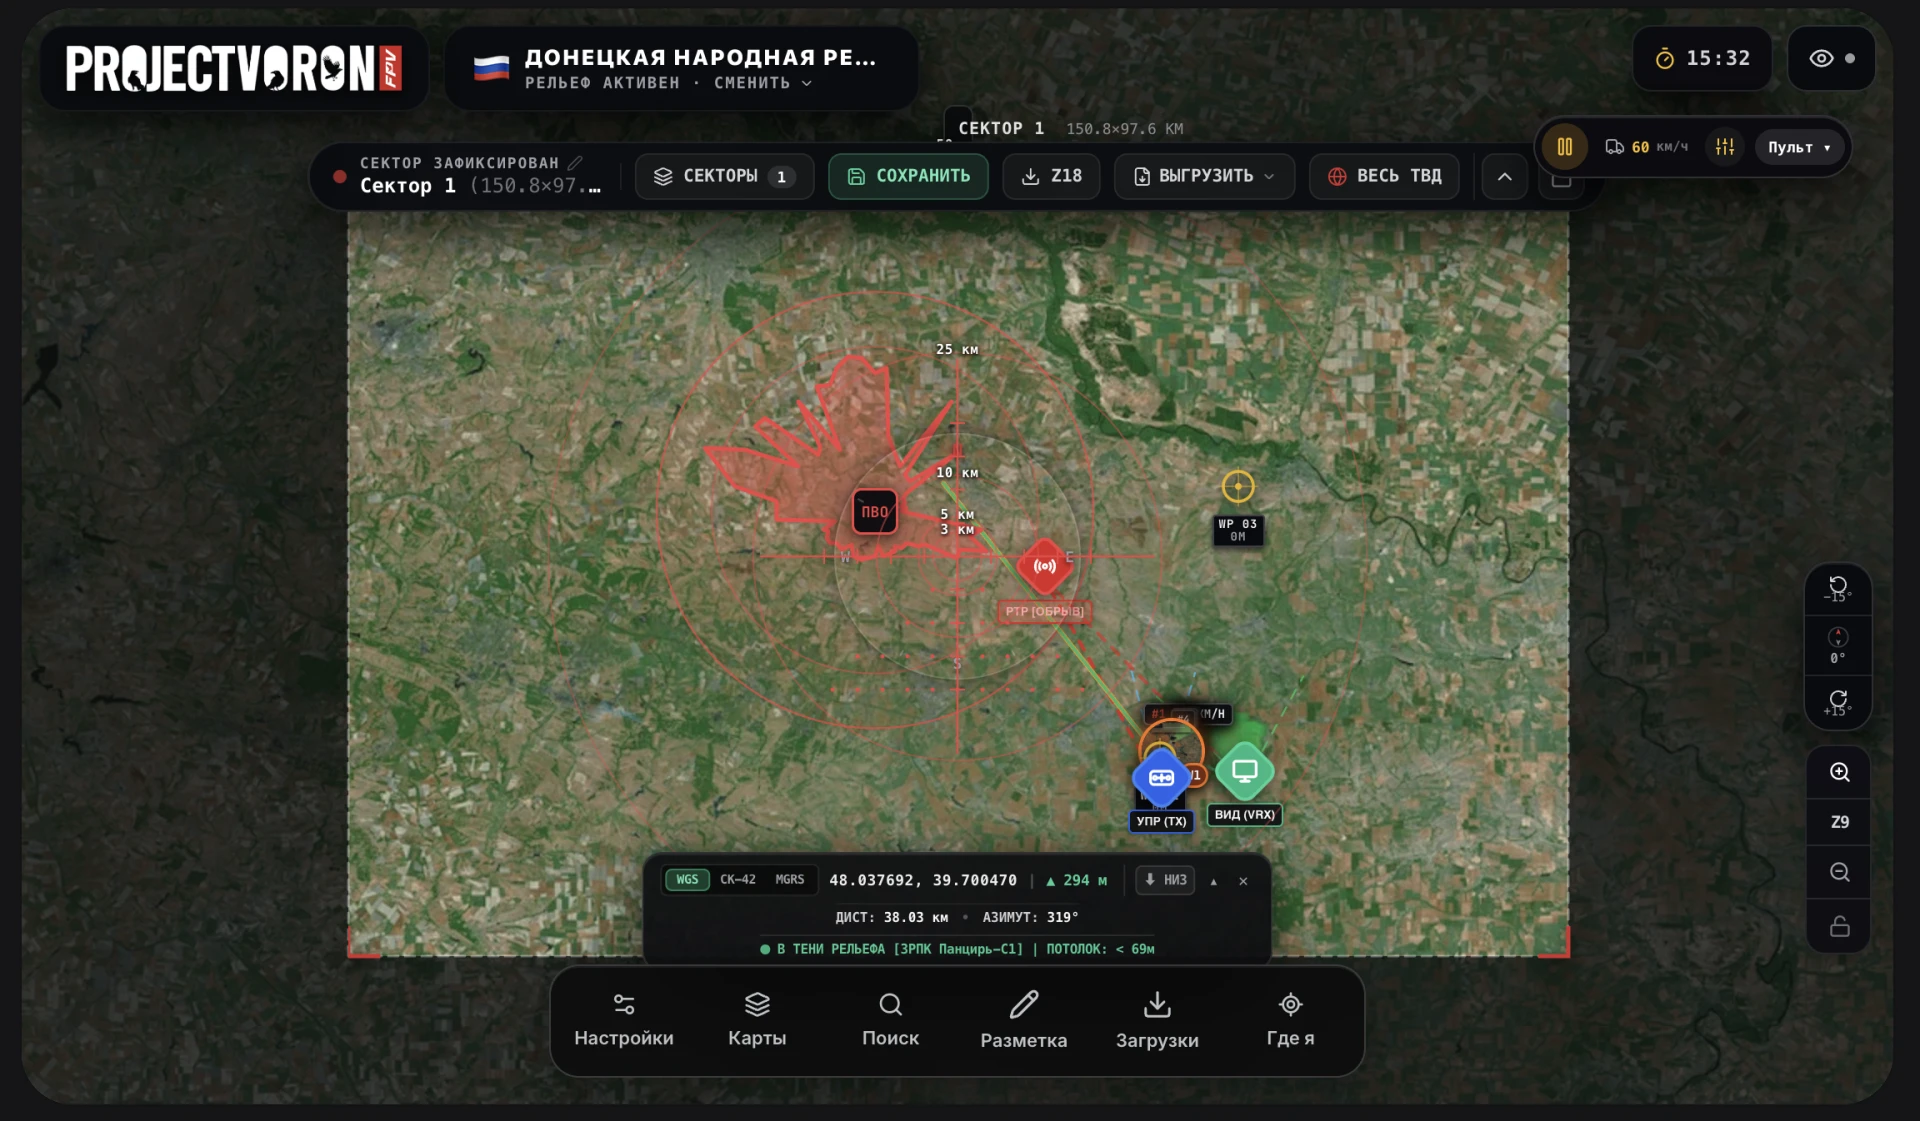
Task: Click the Весь ТВД button
Action: (x=1384, y=176)
